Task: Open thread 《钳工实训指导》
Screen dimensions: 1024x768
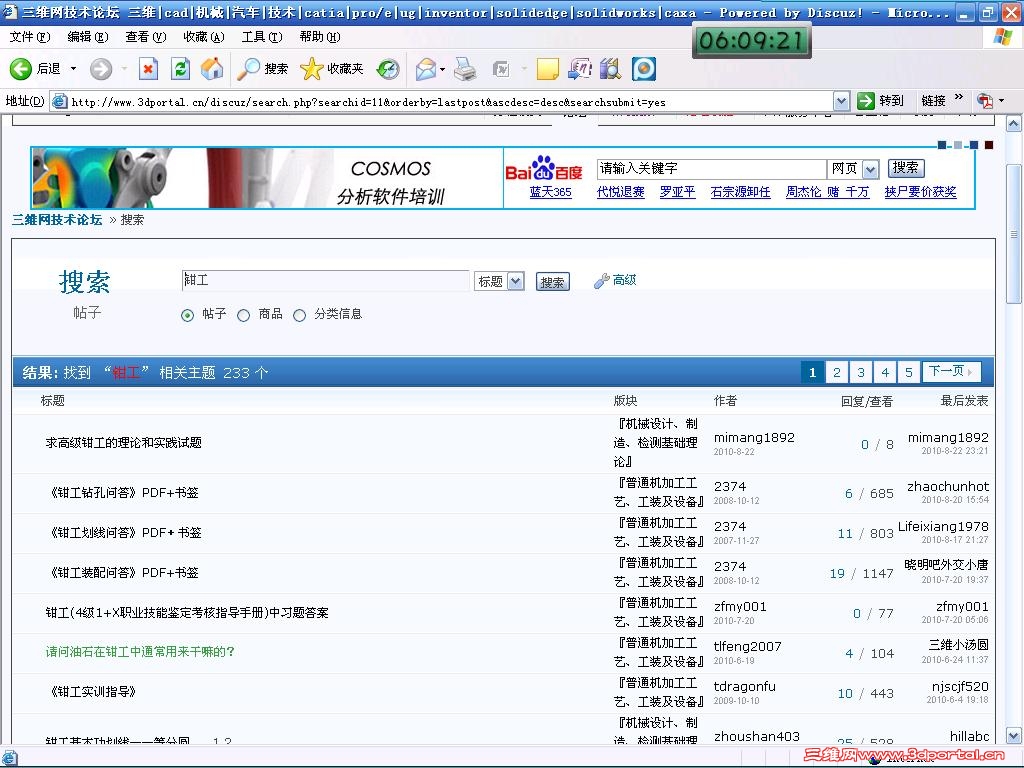Action: tap(93, 692)
